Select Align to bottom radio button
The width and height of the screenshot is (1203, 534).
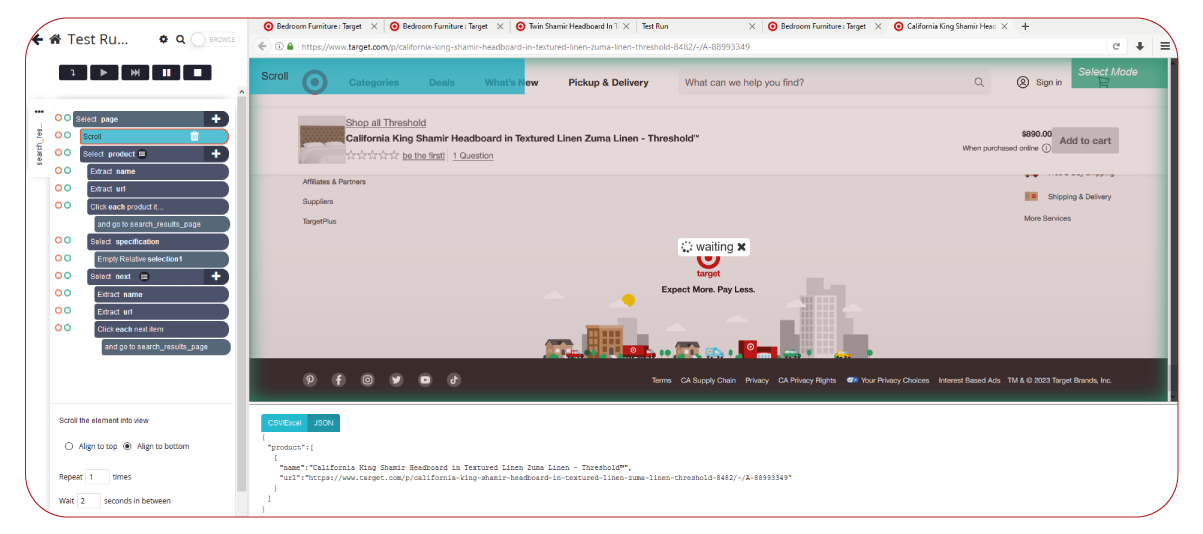pos(127,446)
